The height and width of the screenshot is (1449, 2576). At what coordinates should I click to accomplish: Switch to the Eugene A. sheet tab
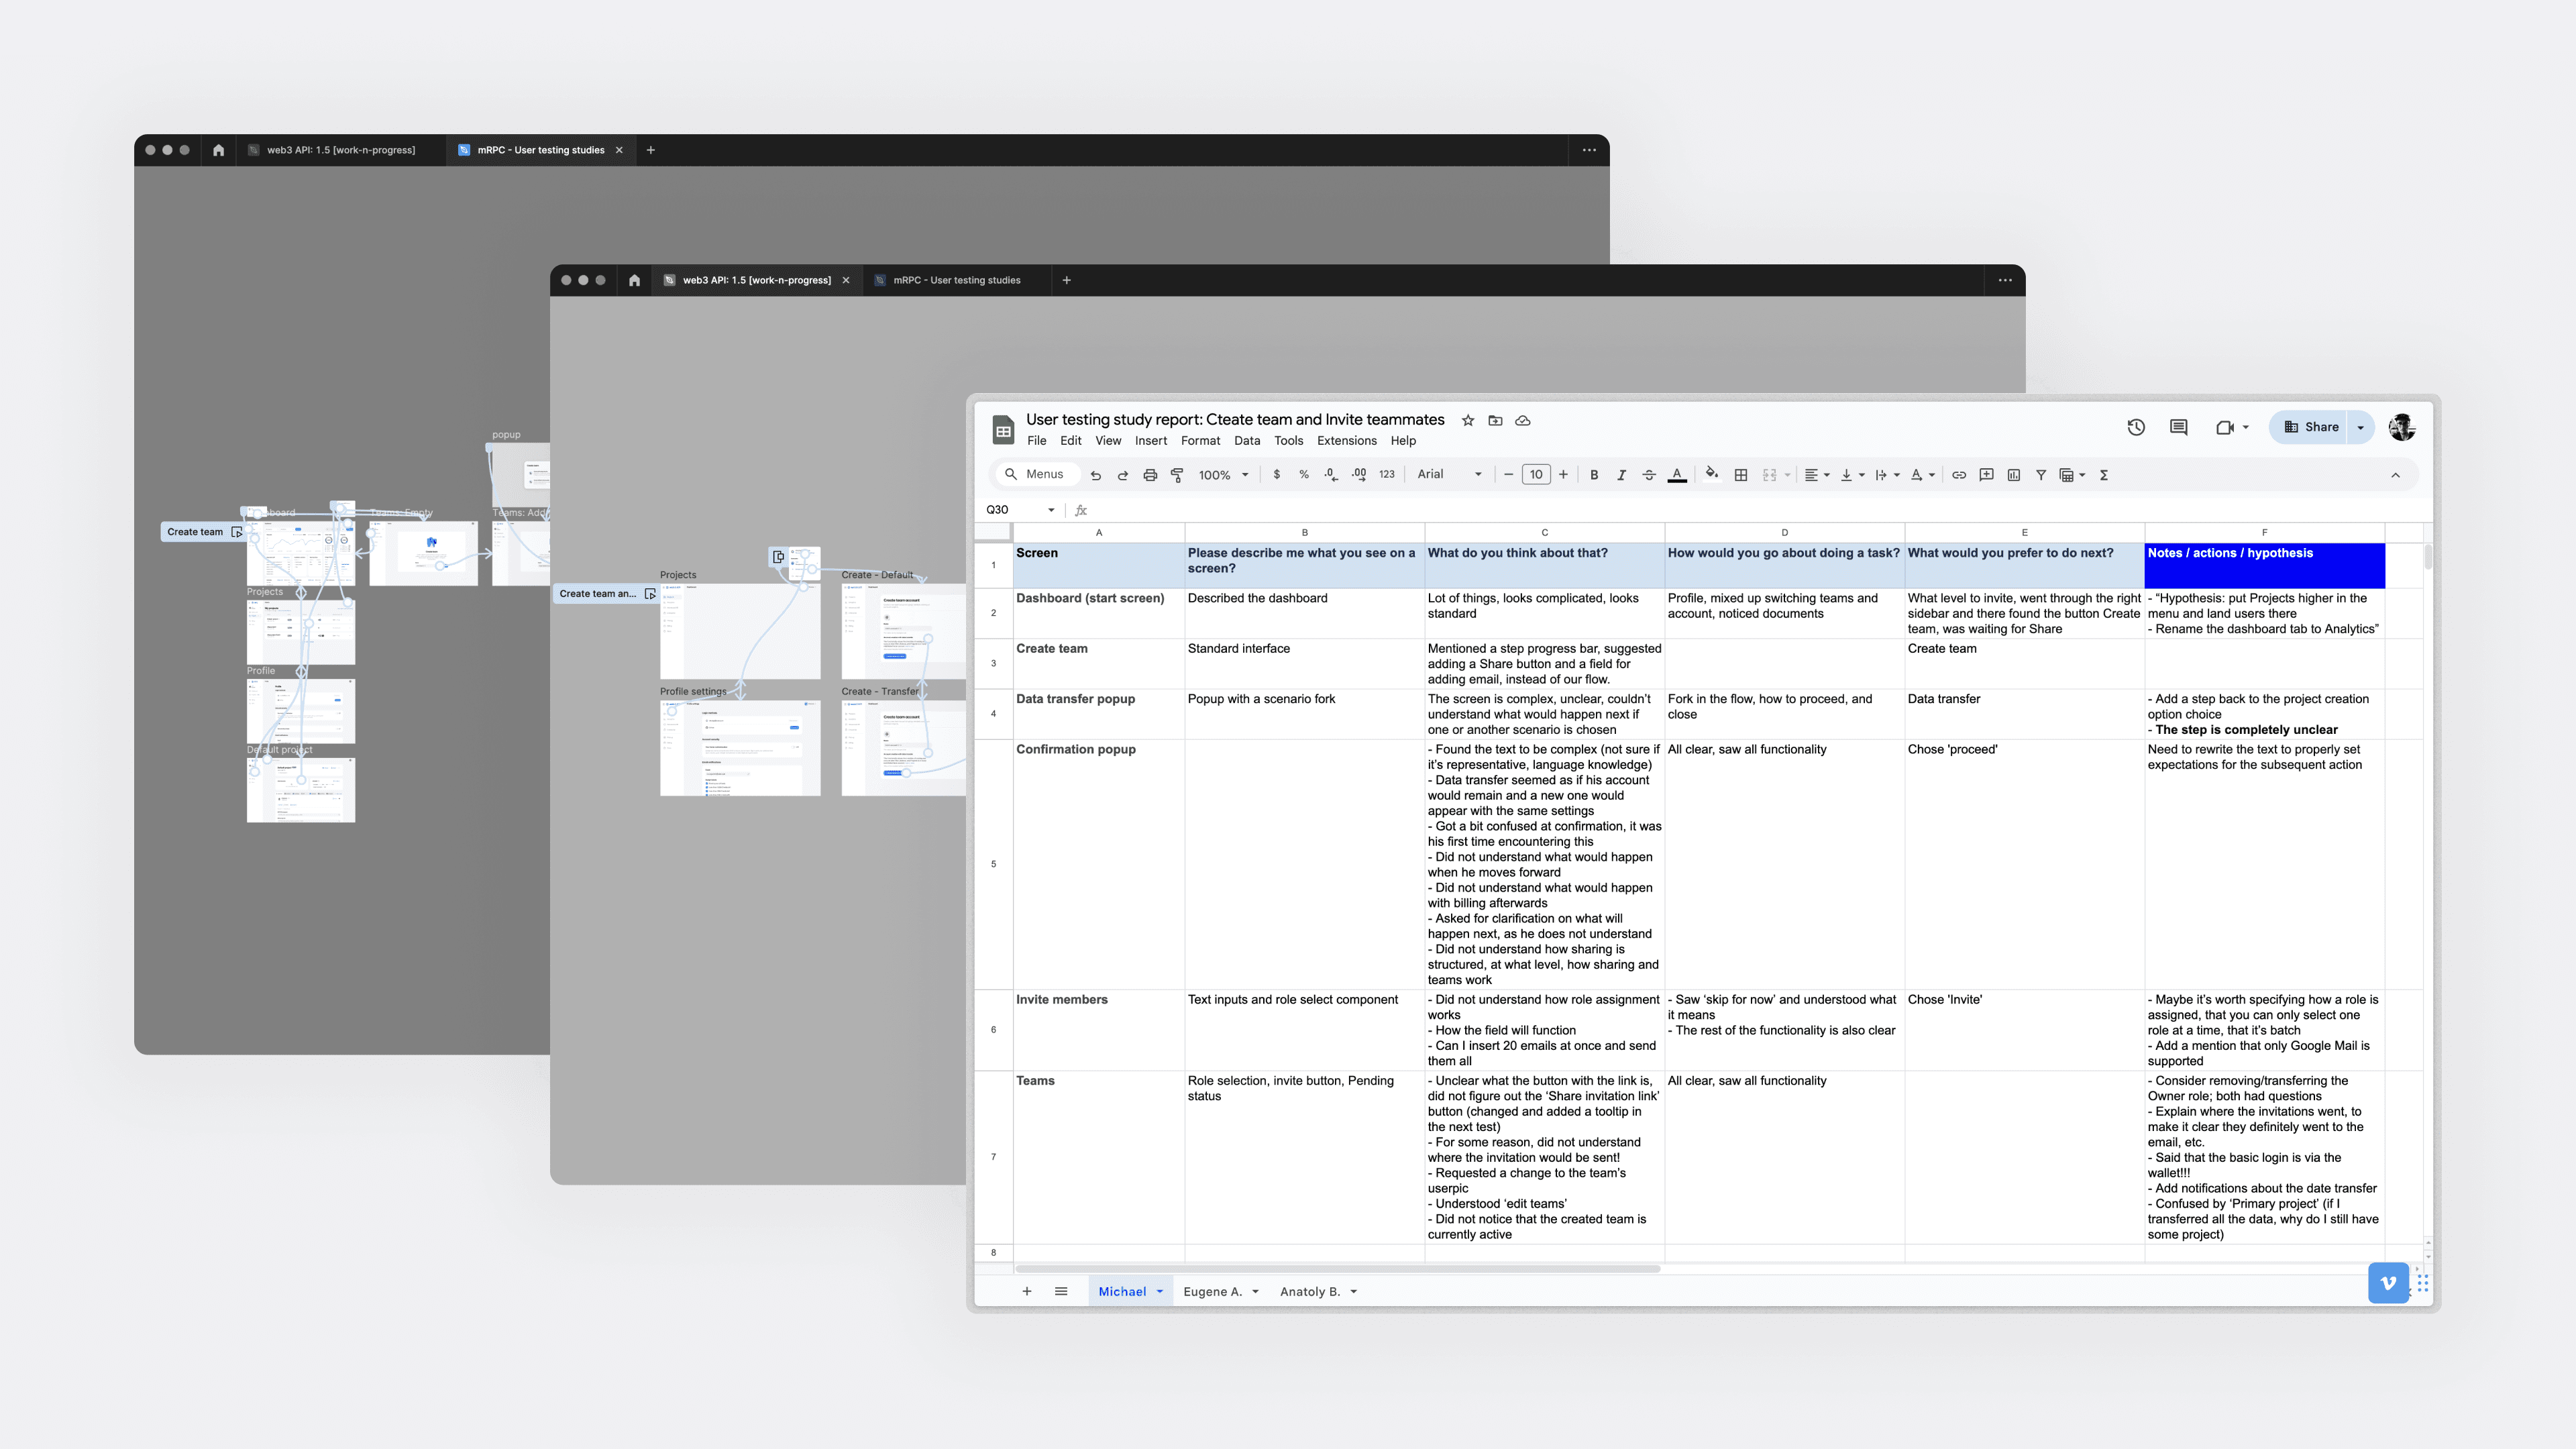[1212, 1292]
